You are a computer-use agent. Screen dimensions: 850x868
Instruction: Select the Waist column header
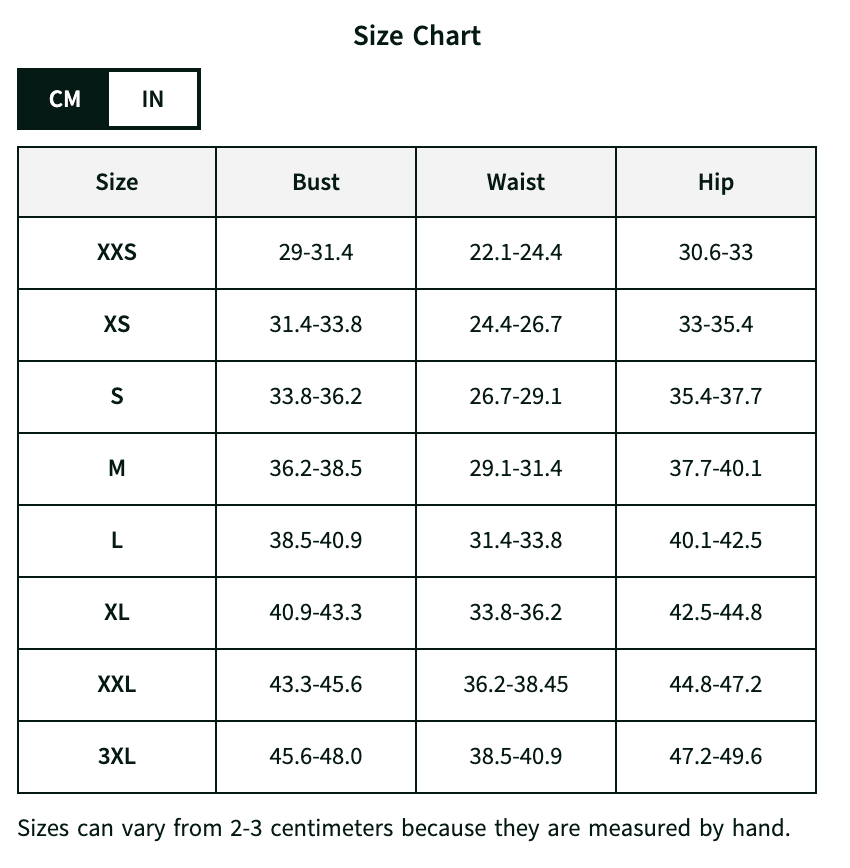pos(516,182)
